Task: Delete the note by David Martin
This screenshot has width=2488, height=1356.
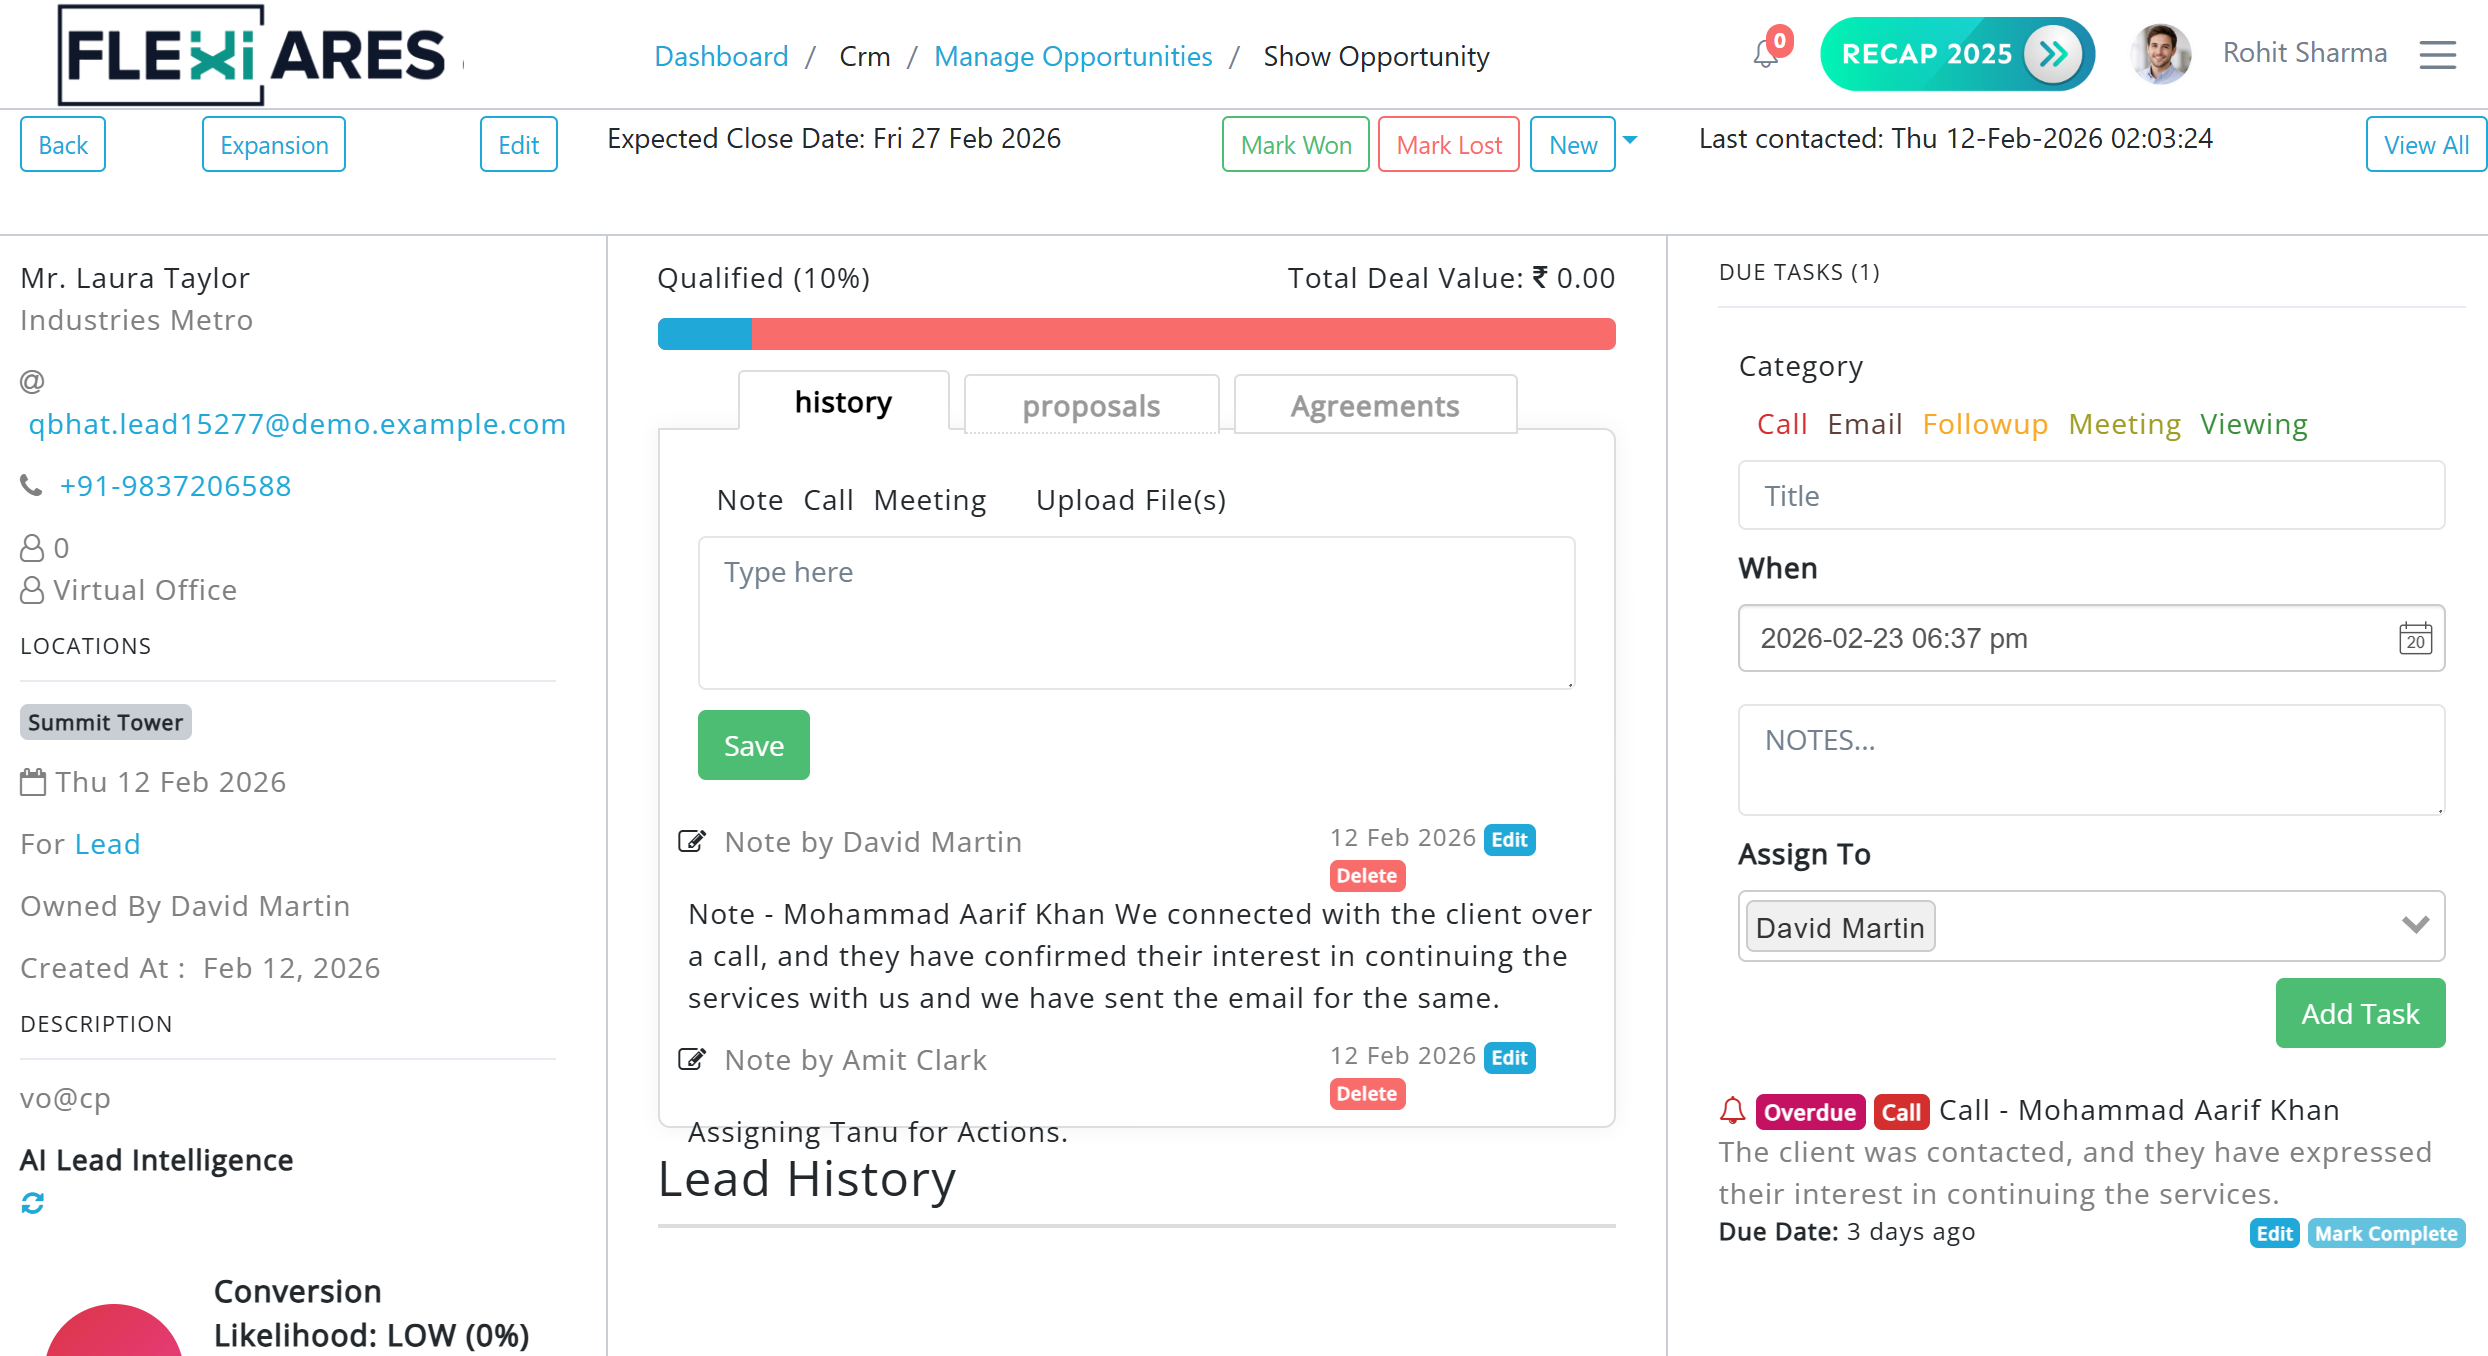Action: click(x=1367, y=875)
